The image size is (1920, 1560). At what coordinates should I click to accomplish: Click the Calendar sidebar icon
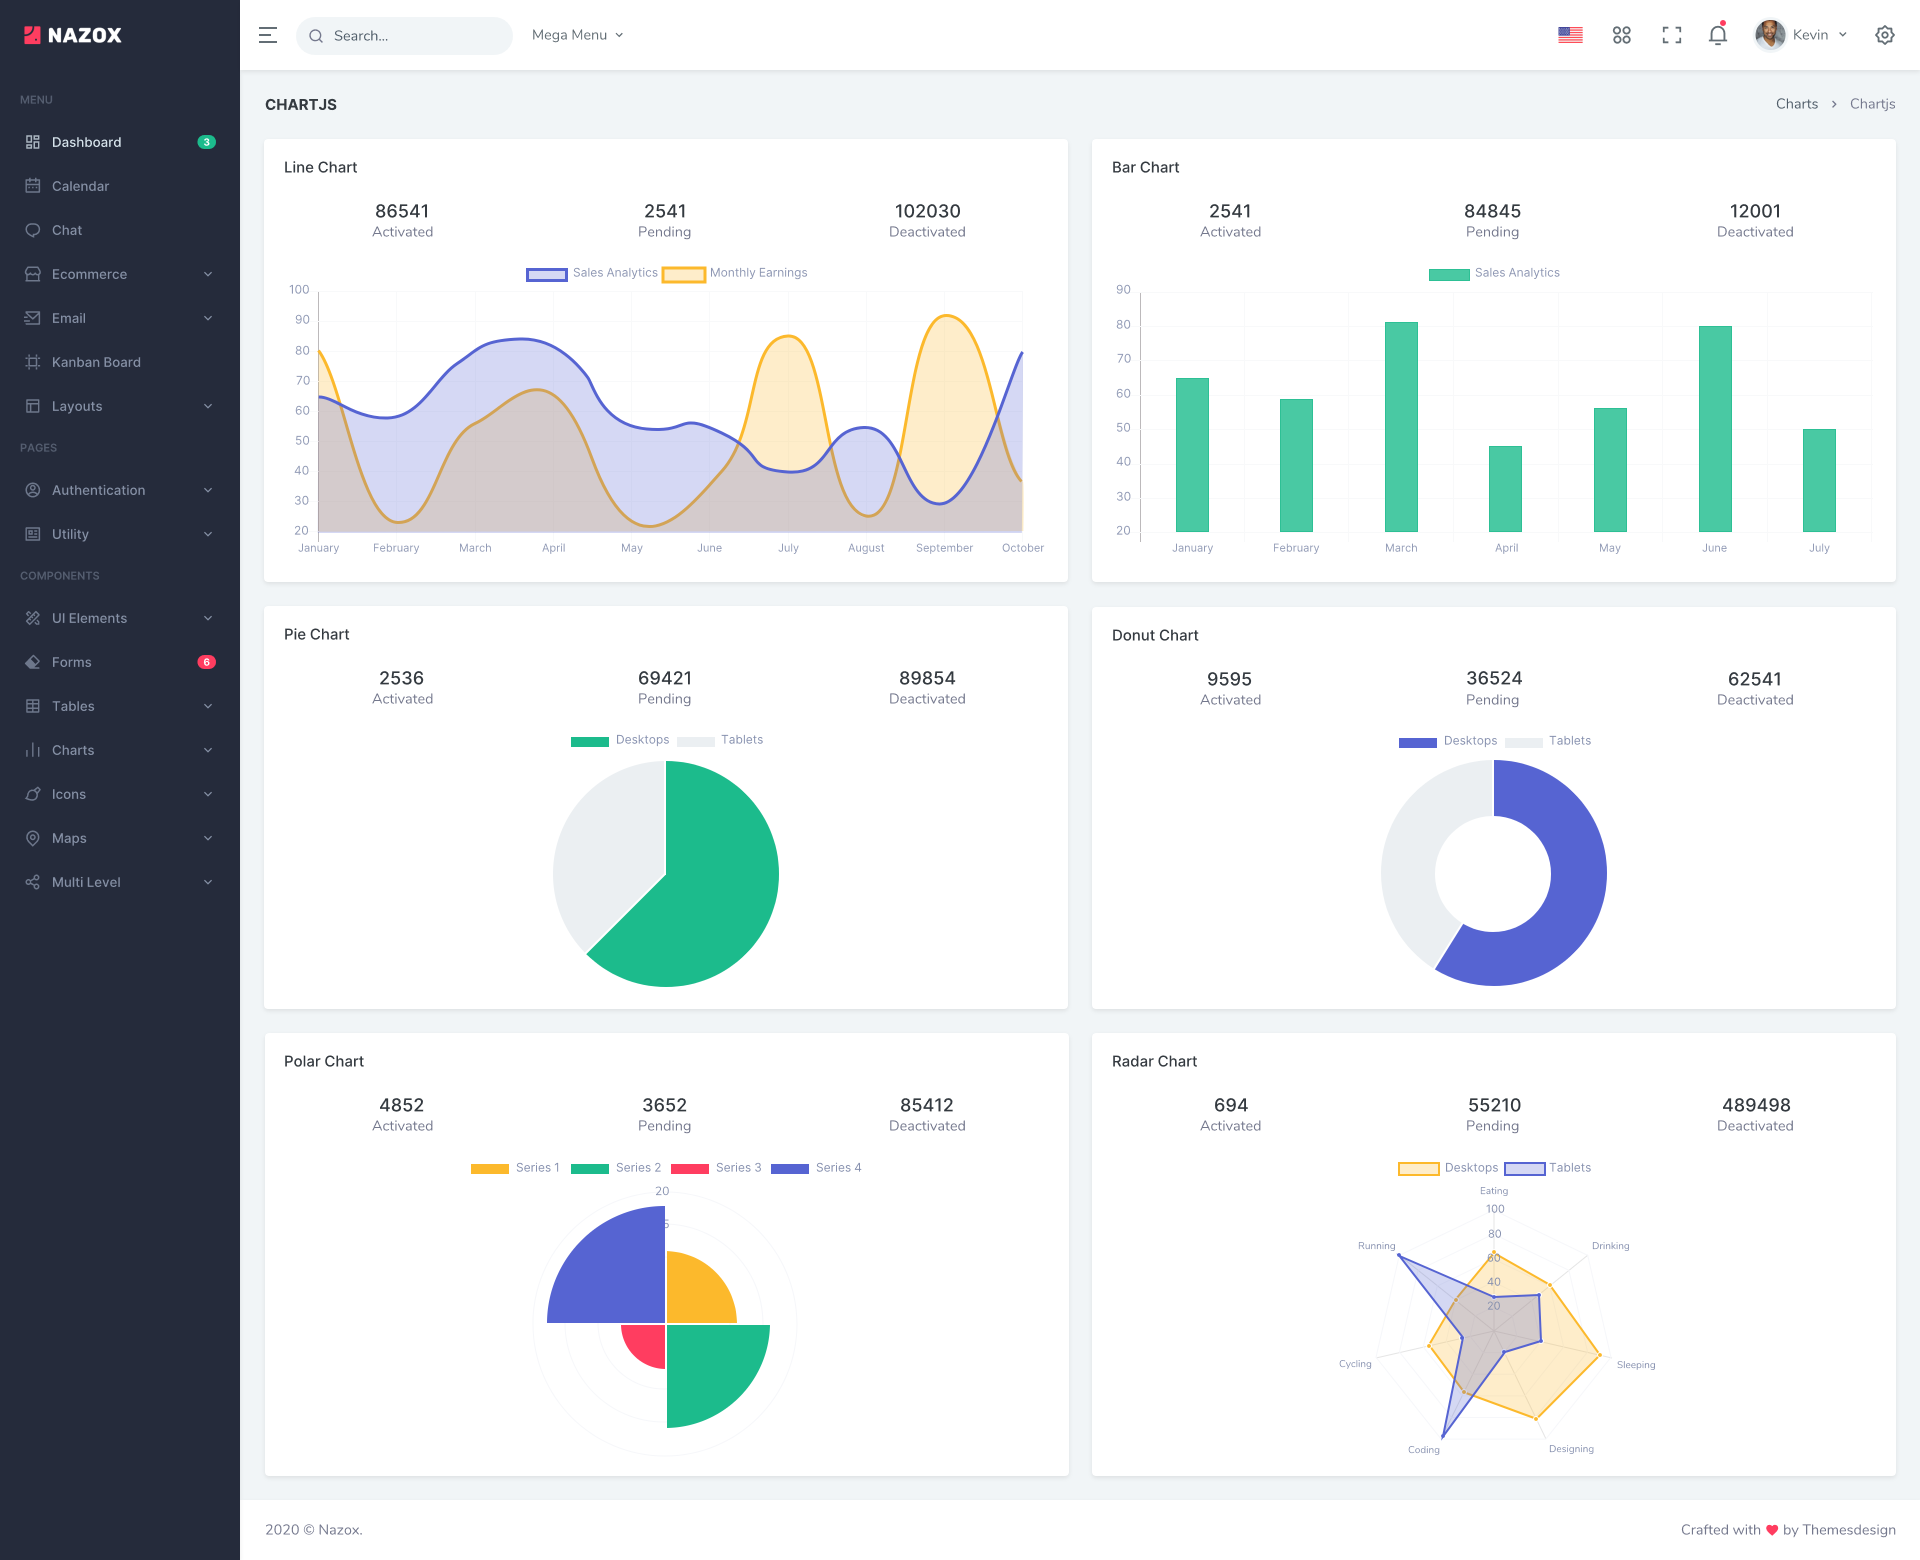33,186
